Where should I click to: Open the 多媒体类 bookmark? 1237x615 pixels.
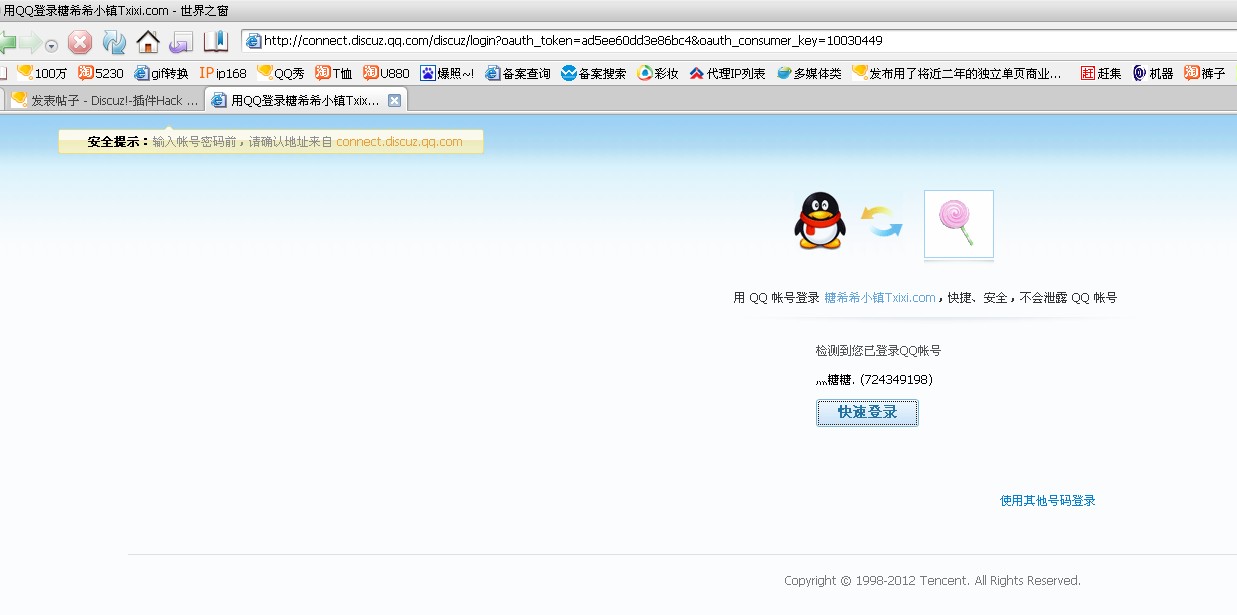click(x=809, y=73)
